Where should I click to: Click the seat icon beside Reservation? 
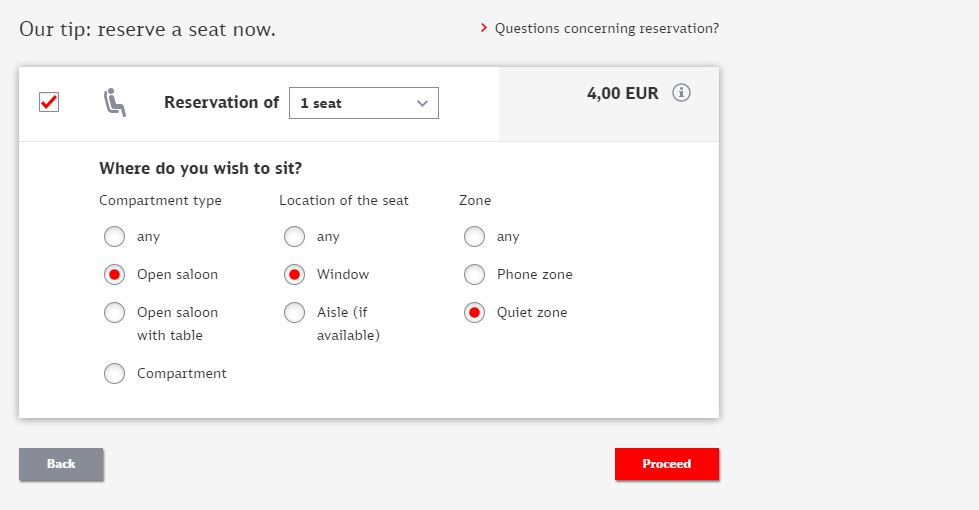tap(115, 102)
